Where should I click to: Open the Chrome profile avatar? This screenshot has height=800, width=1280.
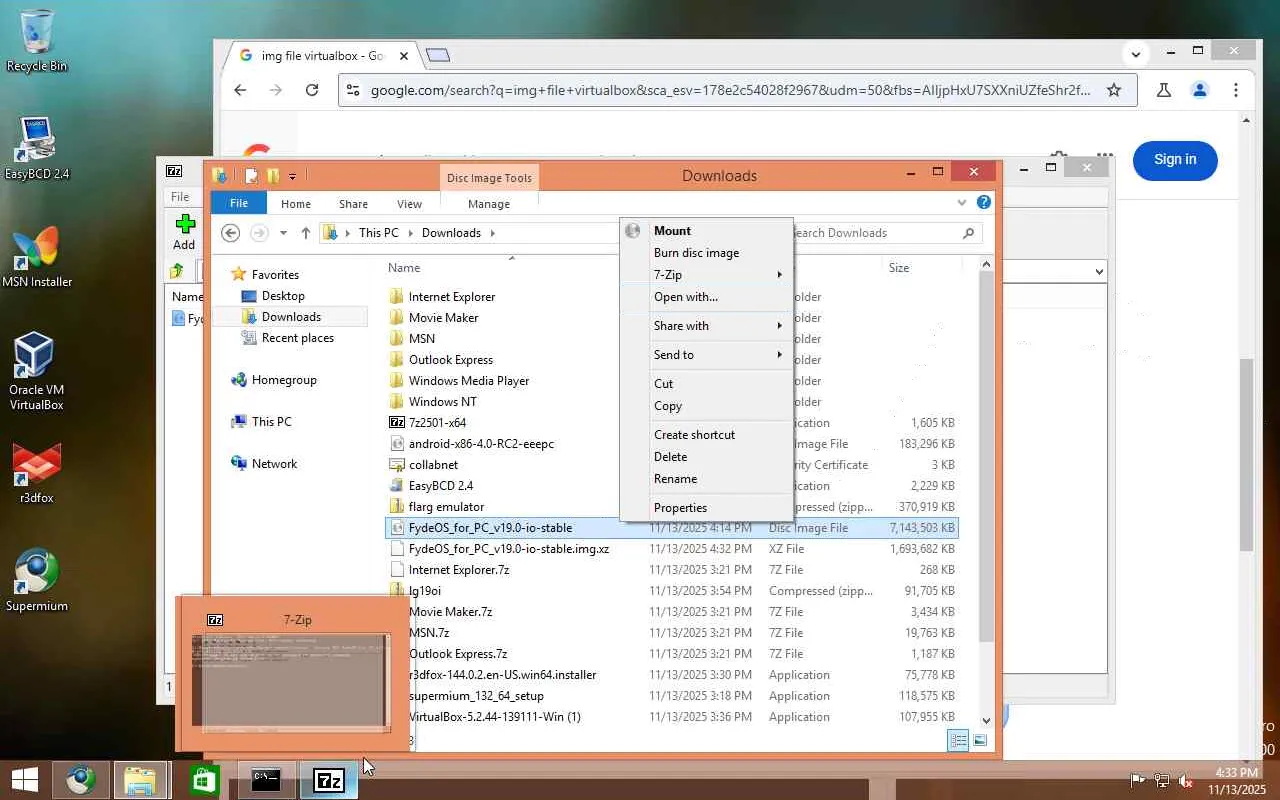[1200, 90]
